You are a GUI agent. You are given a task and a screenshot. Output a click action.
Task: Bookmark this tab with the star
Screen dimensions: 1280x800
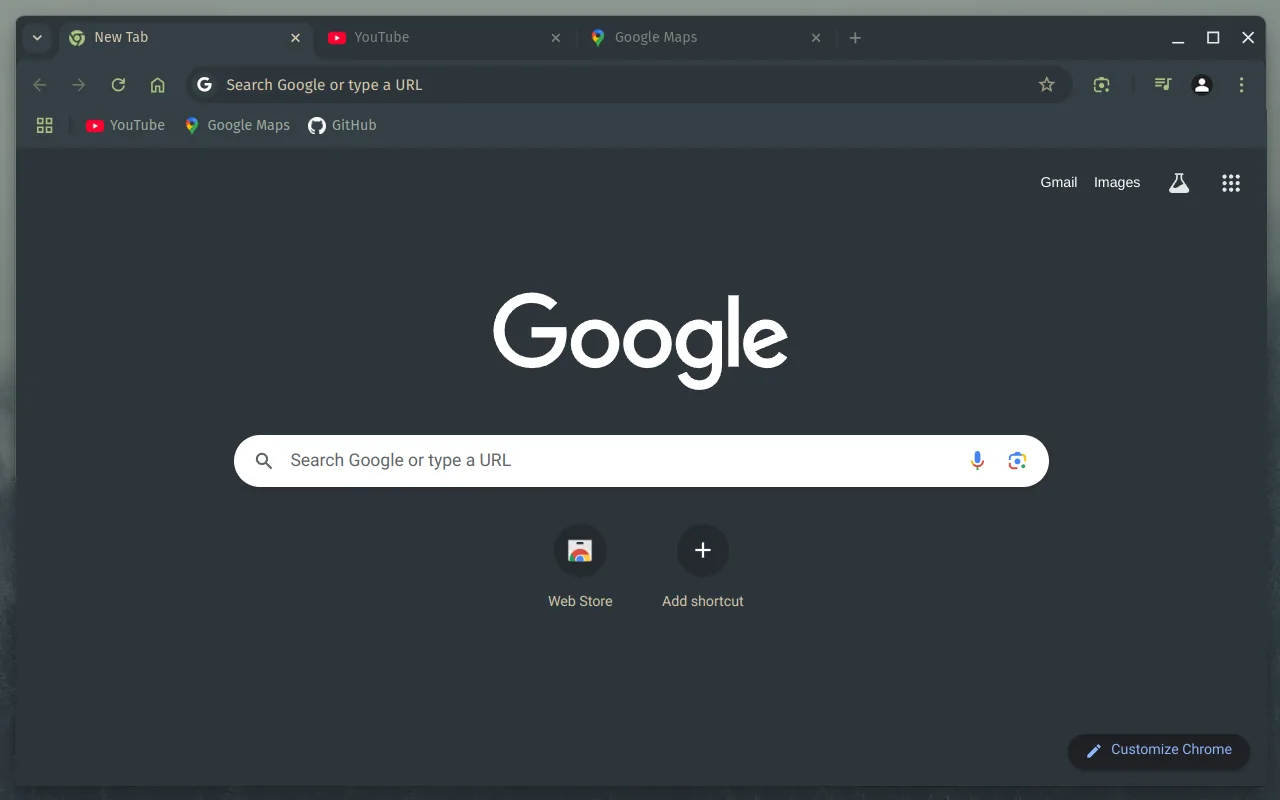click(1047, 85)
